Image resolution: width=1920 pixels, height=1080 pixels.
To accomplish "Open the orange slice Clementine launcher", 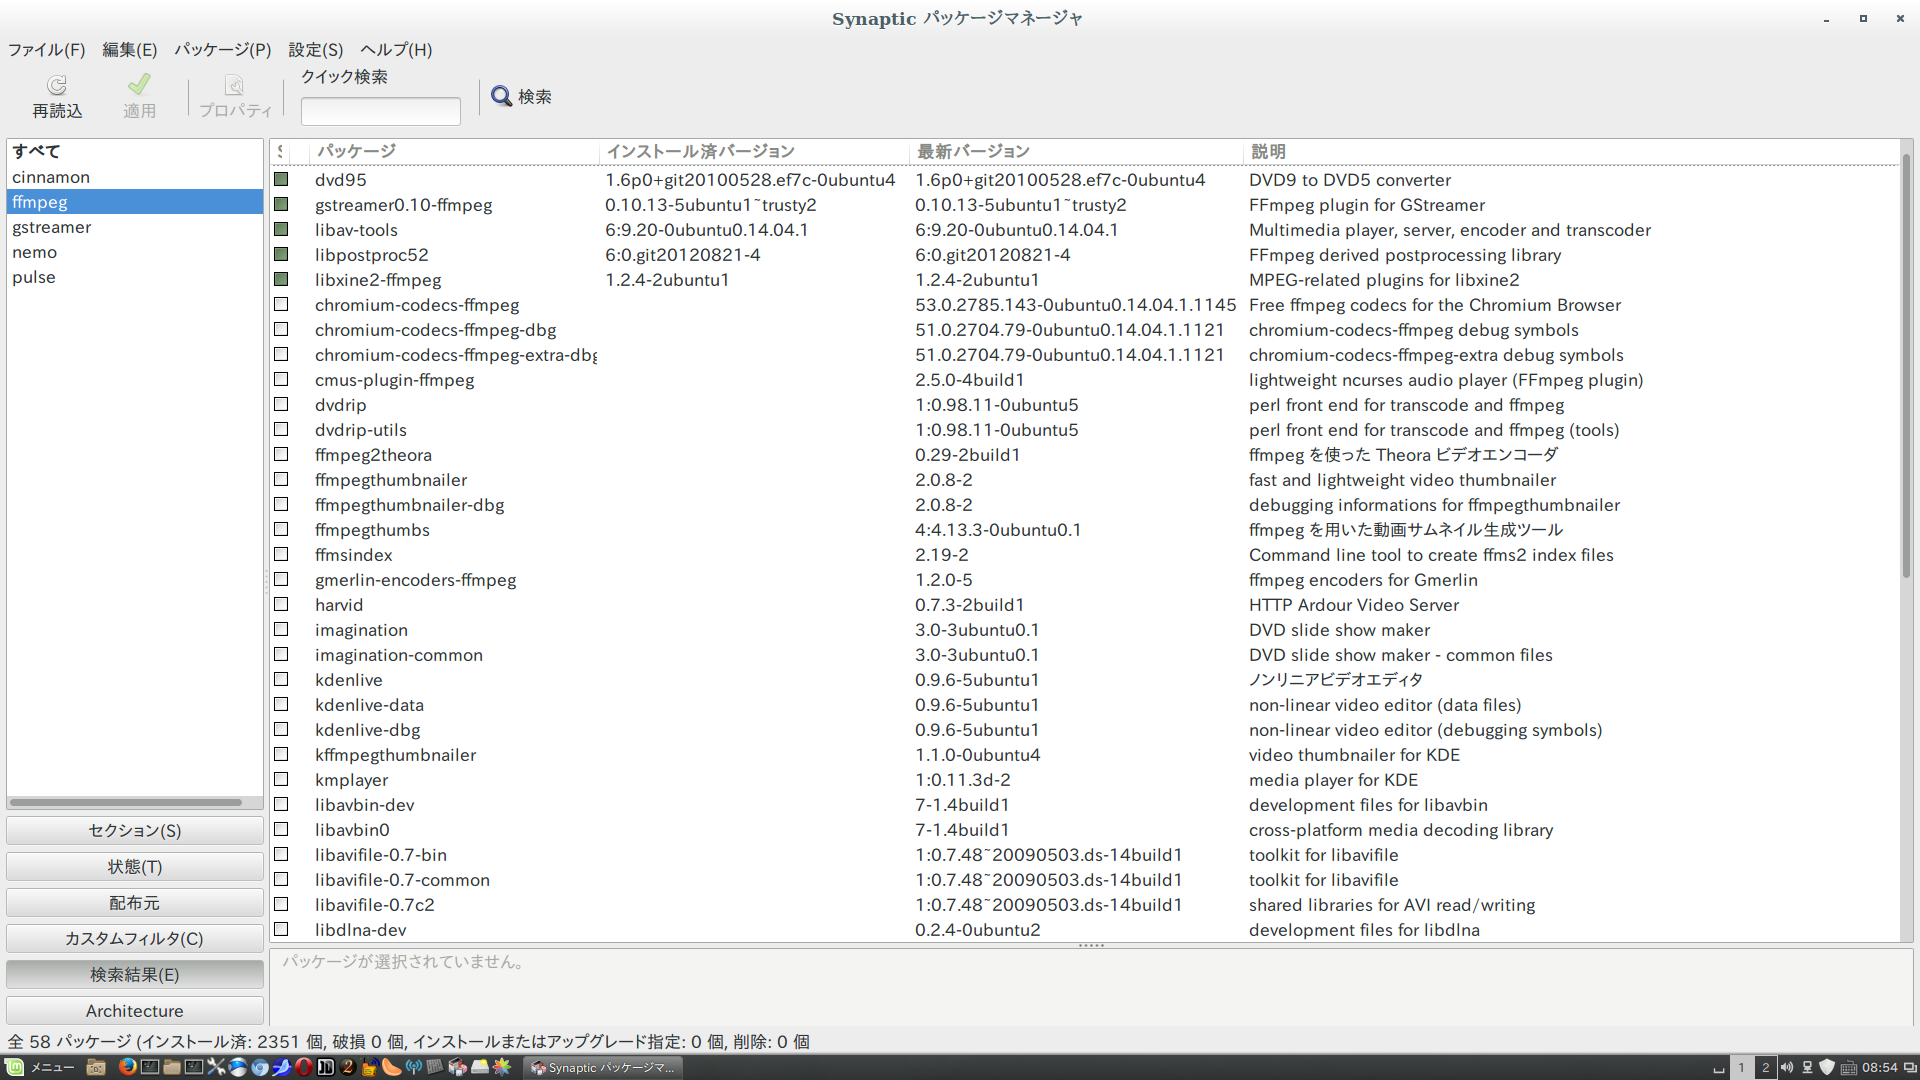I will [x=392, y=1067].
